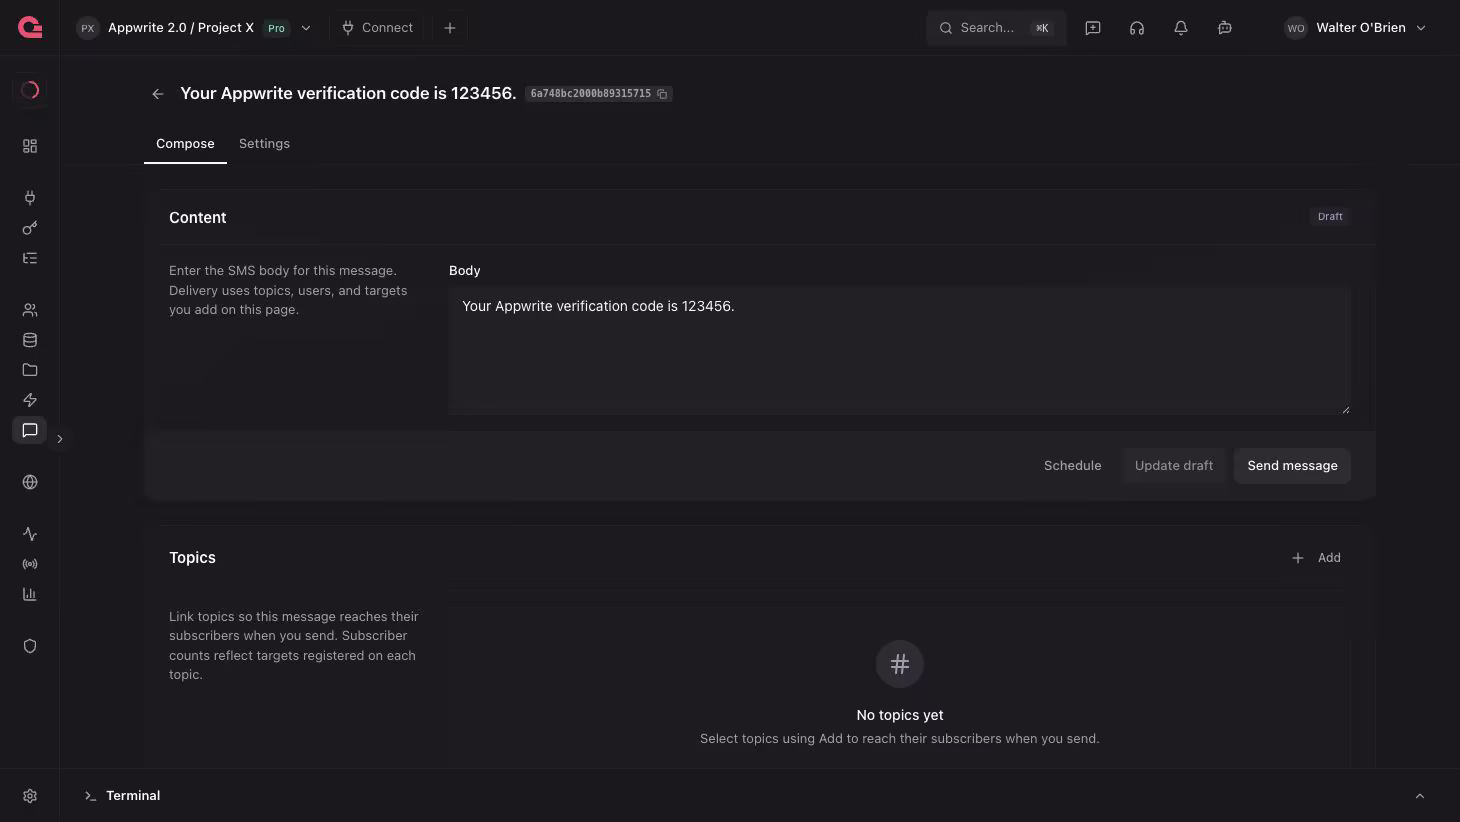
Task: Add a topic using the Add button
Action: [x=1316, y=558]
